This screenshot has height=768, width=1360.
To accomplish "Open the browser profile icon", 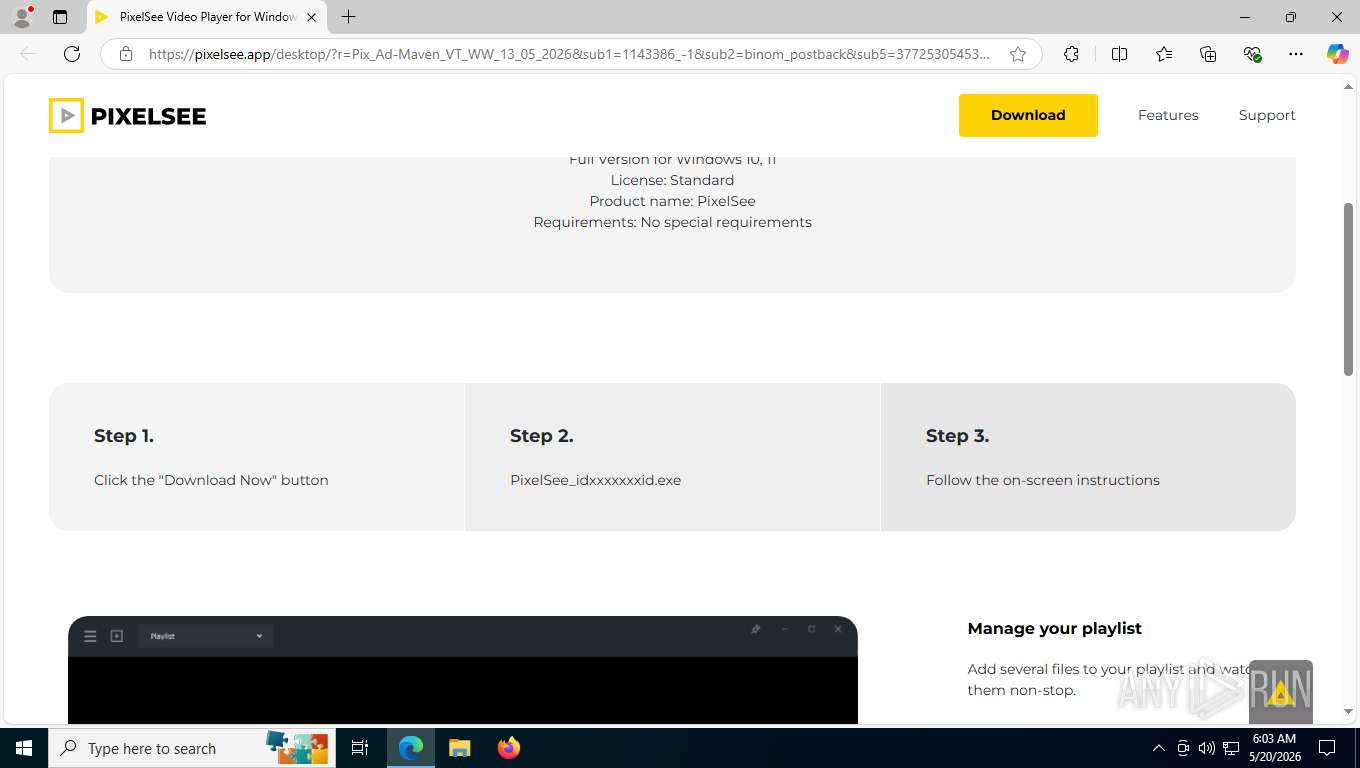I will (x=22, y=17).
